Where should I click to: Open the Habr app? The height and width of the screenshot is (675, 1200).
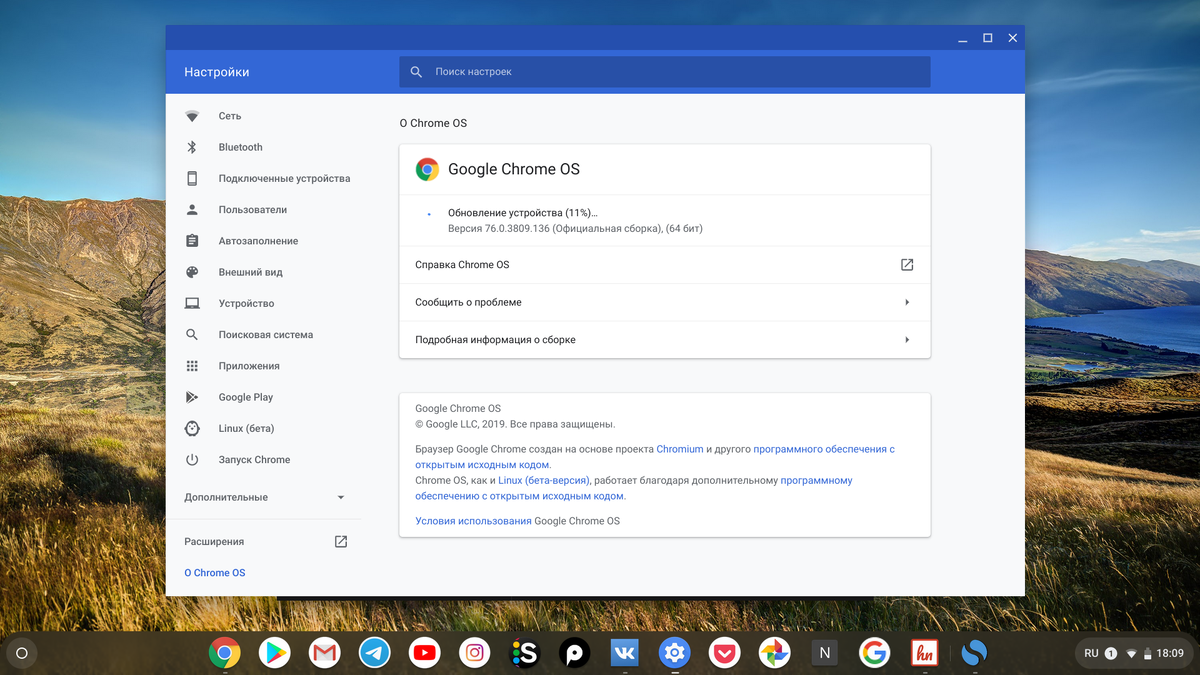click(924, 652)
